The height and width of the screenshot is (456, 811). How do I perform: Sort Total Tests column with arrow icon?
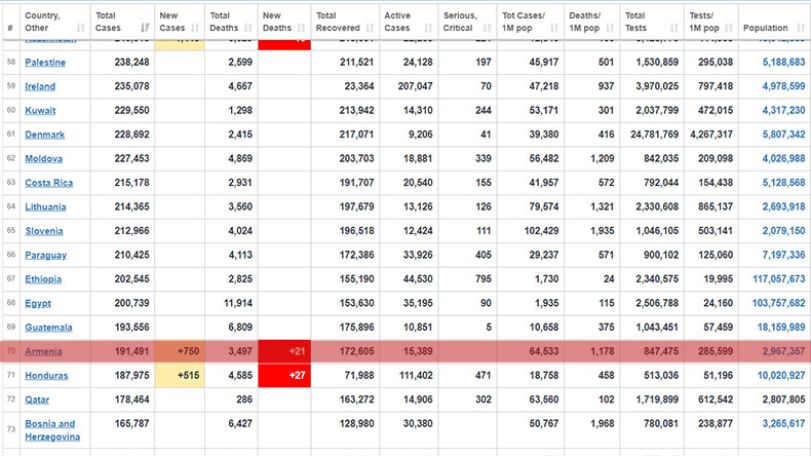point(674,28)
